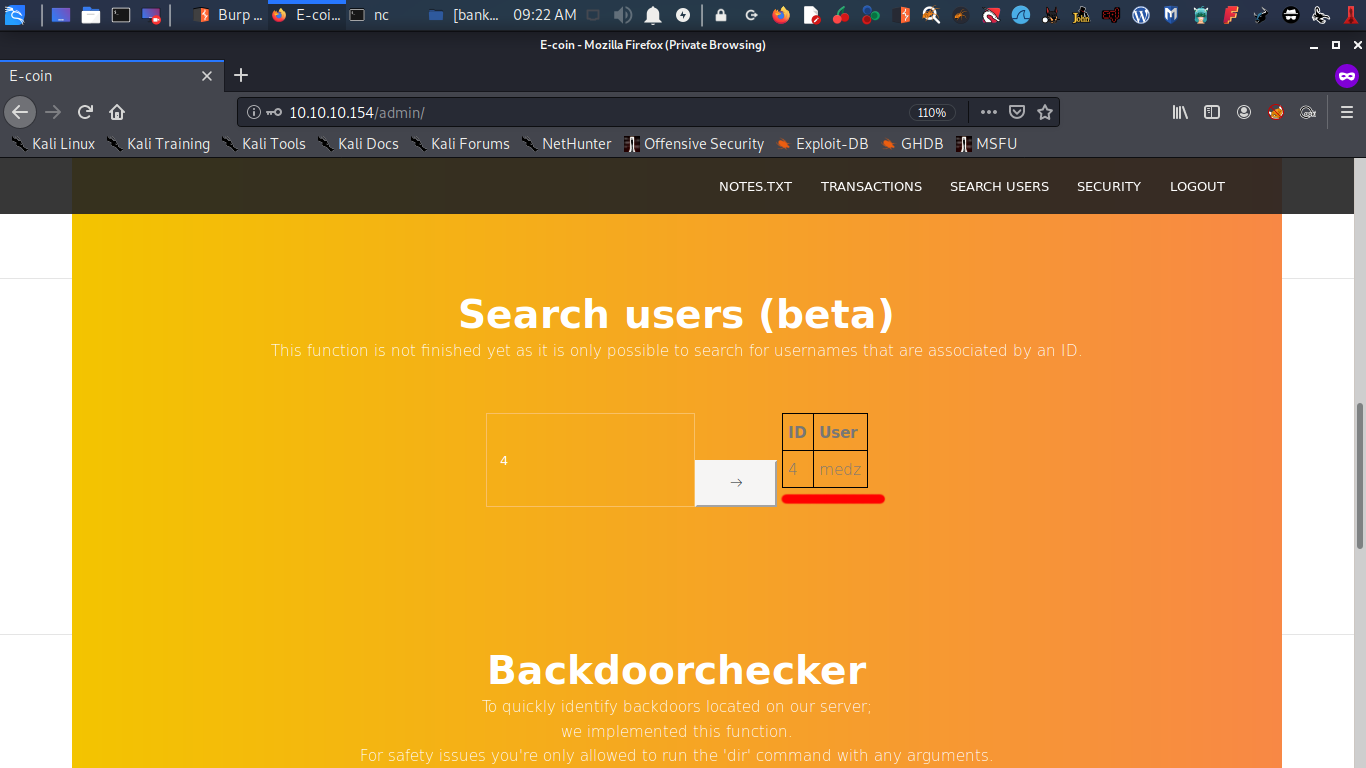Image resolution: width=1366 pixels, height=768 pixels.
Task: Go to the Firefox home page
Action: tap(117, 112)
